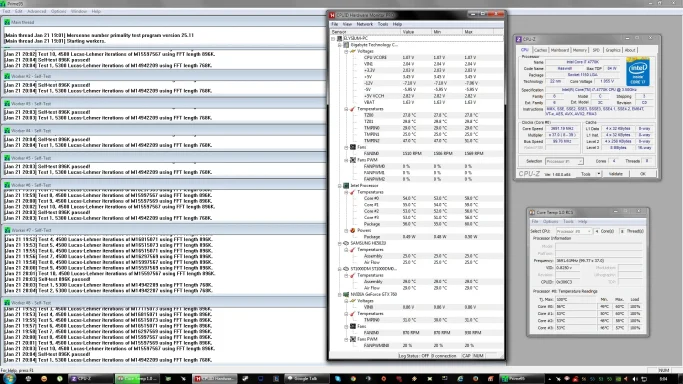This screenshot has width=683, height=384.
Task: Click the Validate button in CPU-Z
Action: pyautogui.click(x=615, y=174)
